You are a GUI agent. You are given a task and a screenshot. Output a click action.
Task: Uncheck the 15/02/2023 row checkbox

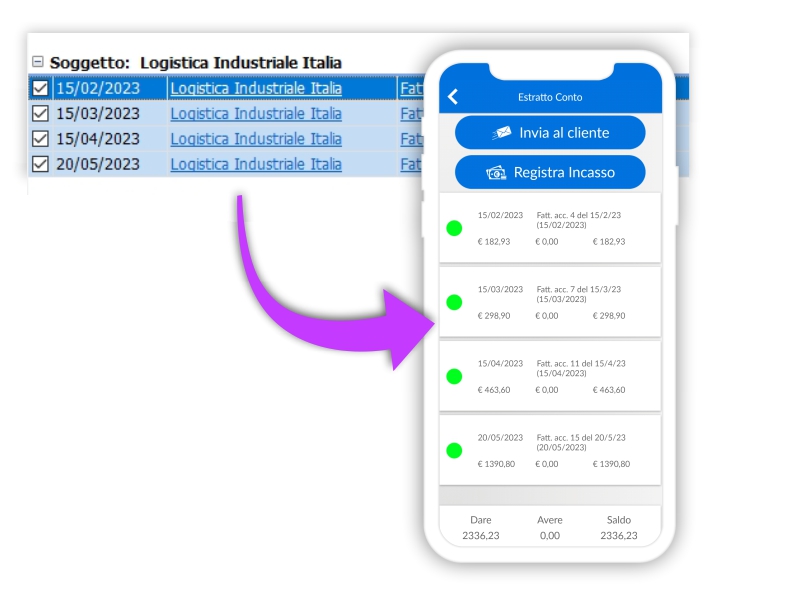40,88
